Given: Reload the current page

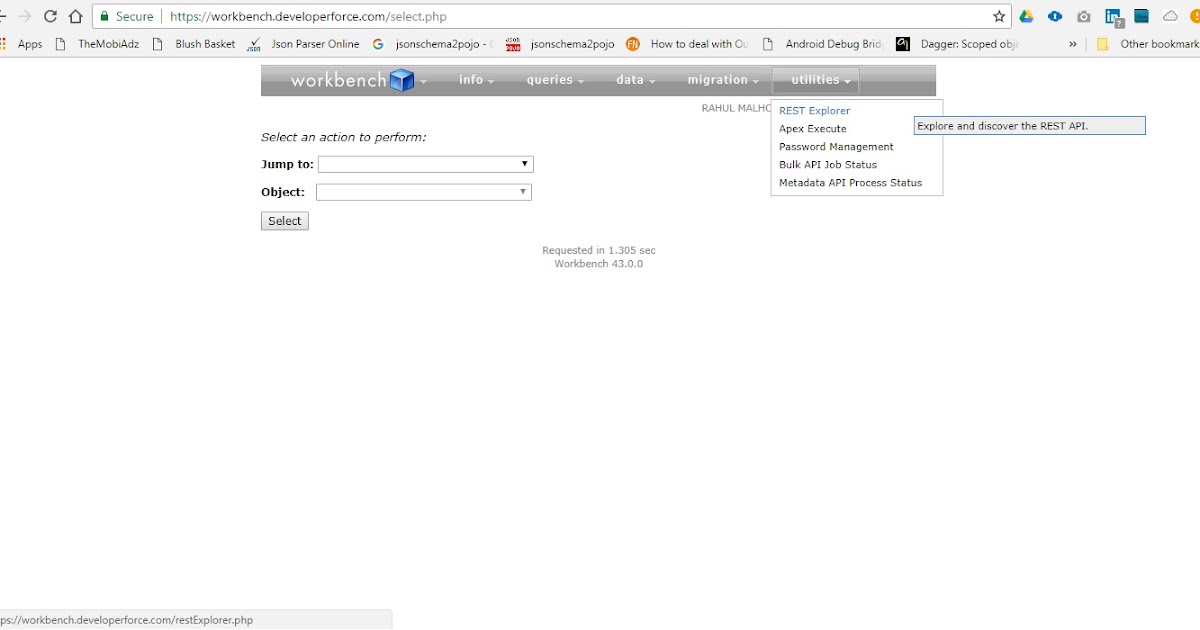Looking at the screenshot, I should (50, 16).
